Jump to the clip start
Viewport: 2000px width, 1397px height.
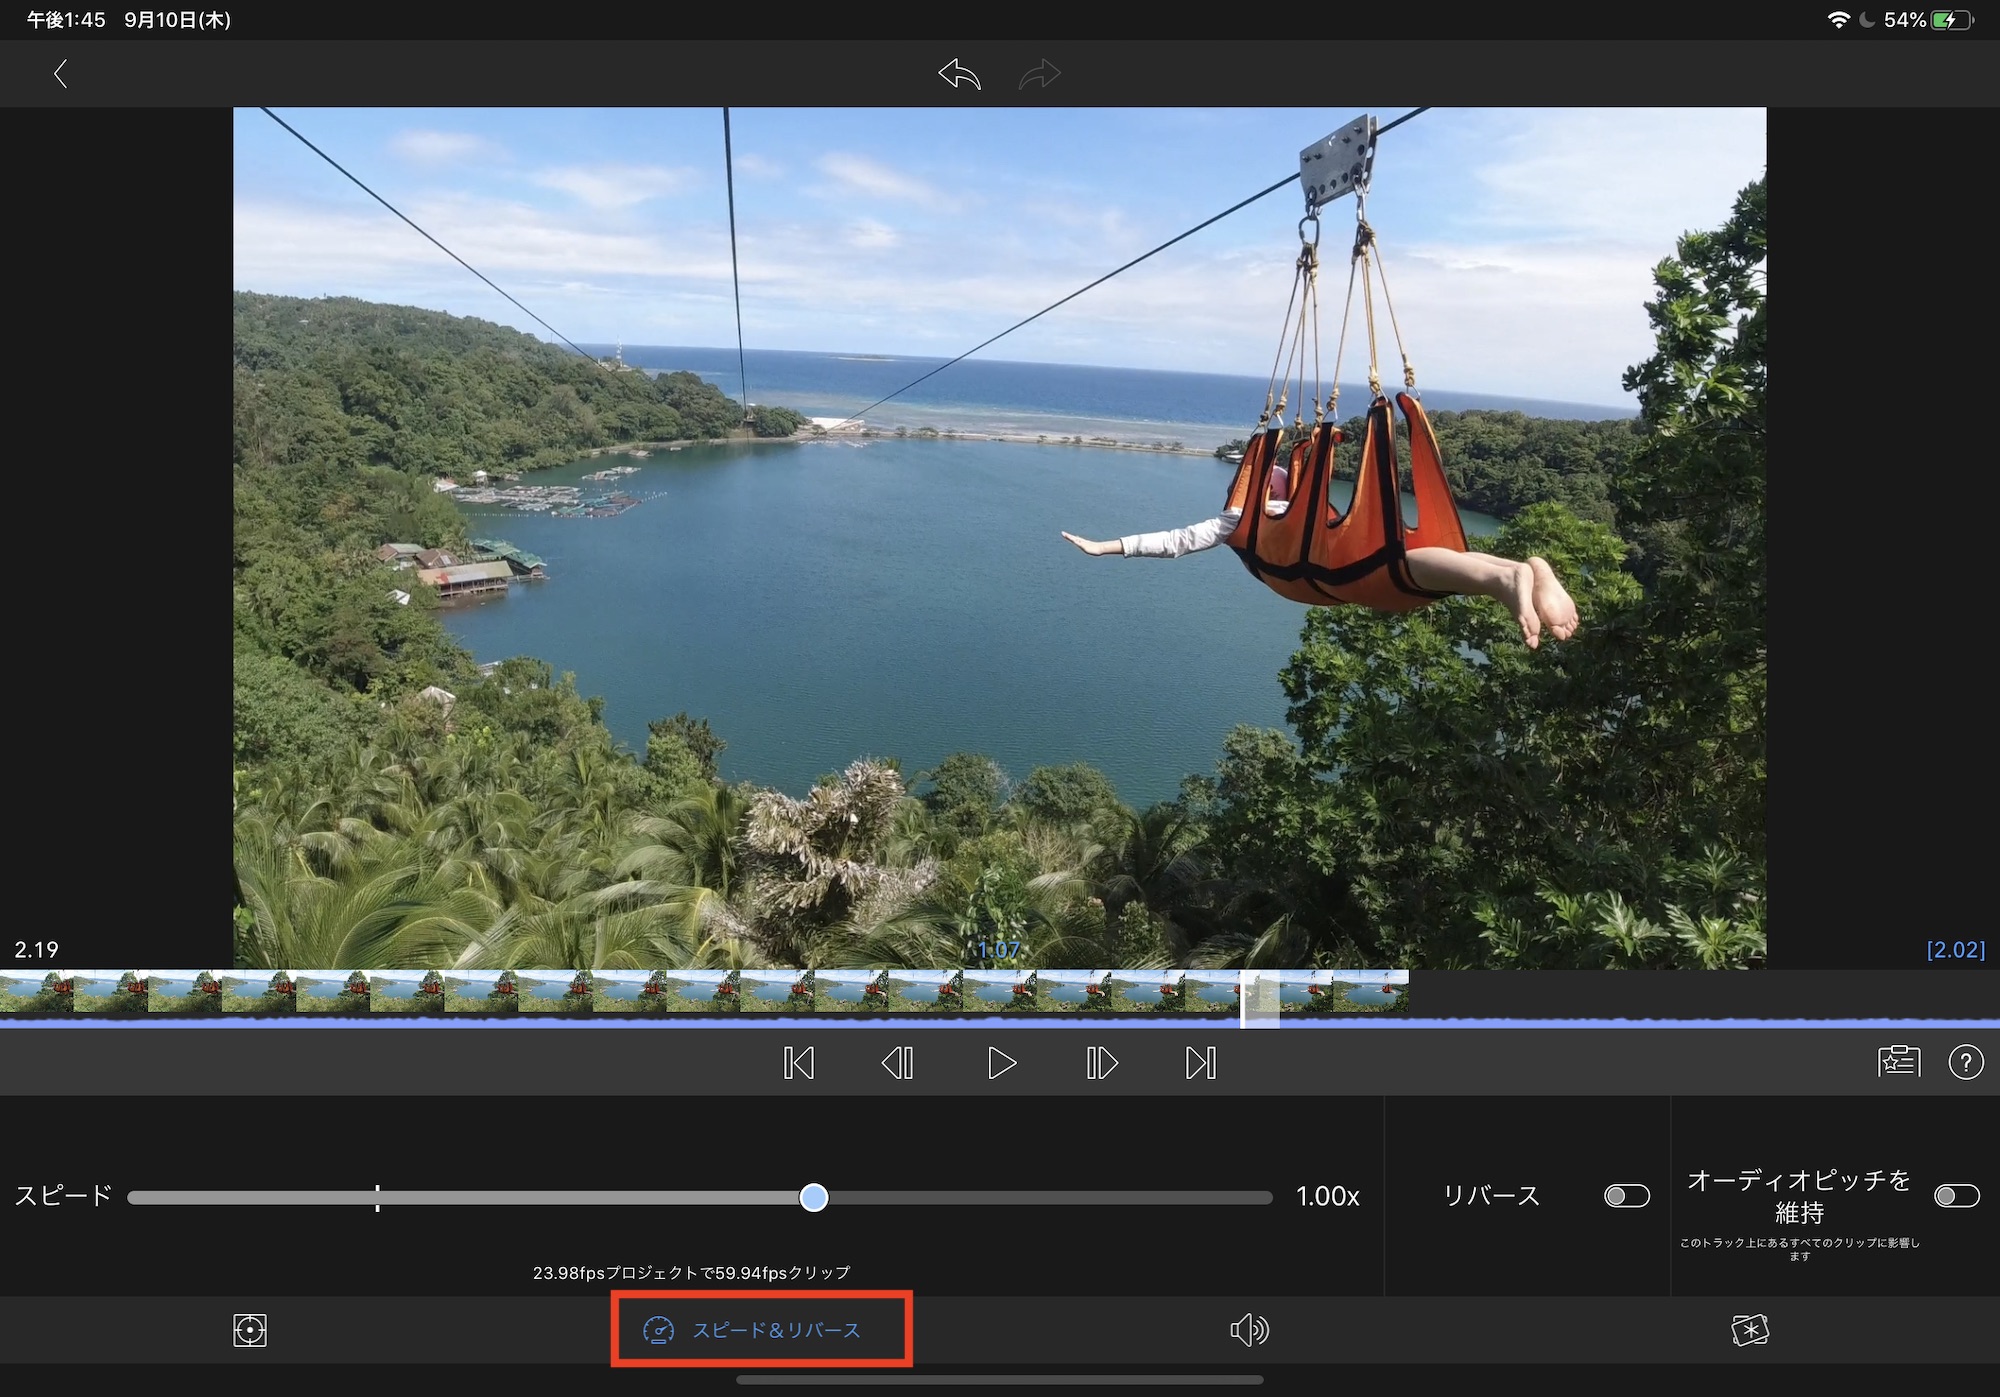point(798,1063)
